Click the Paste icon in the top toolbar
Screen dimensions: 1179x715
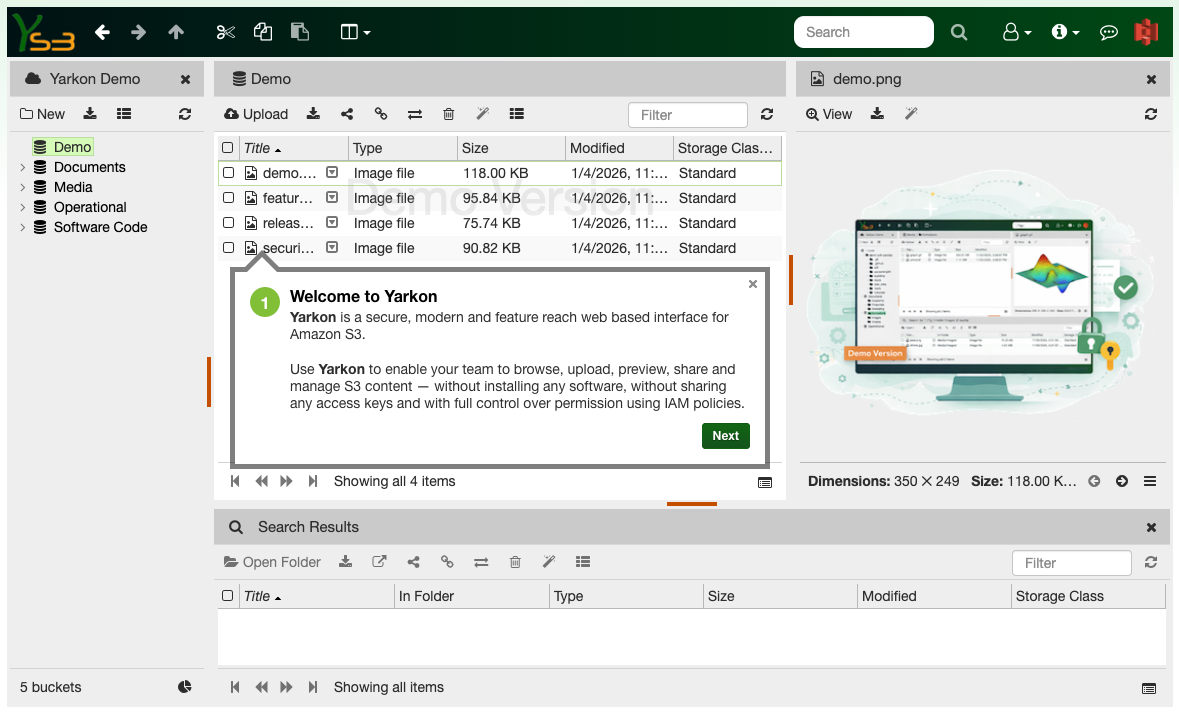299,31
